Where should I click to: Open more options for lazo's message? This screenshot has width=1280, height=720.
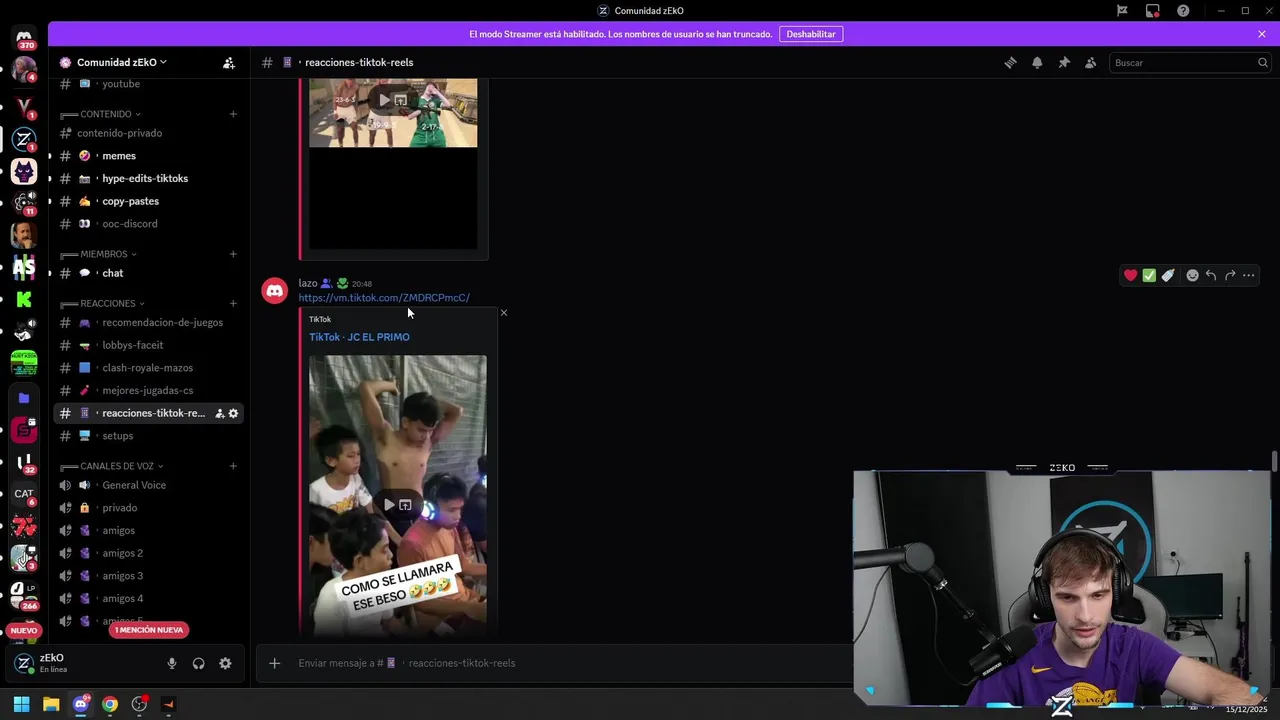point(1249,275)
